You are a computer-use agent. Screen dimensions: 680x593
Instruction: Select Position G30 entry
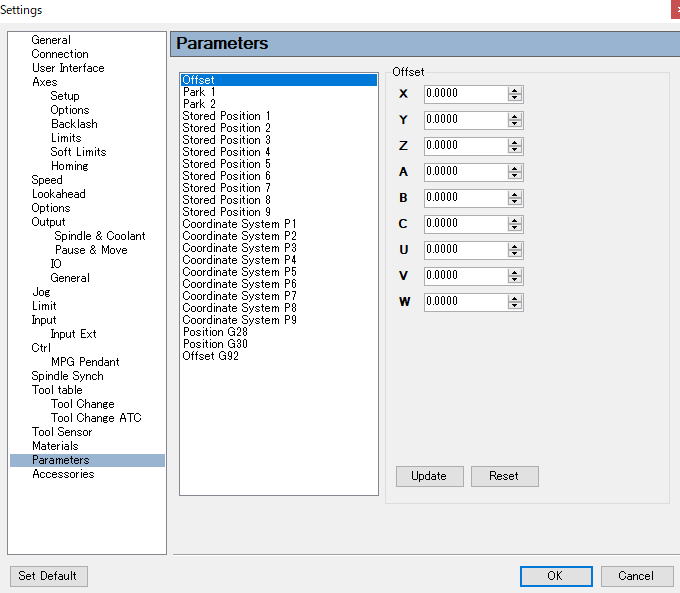(215, 344)
